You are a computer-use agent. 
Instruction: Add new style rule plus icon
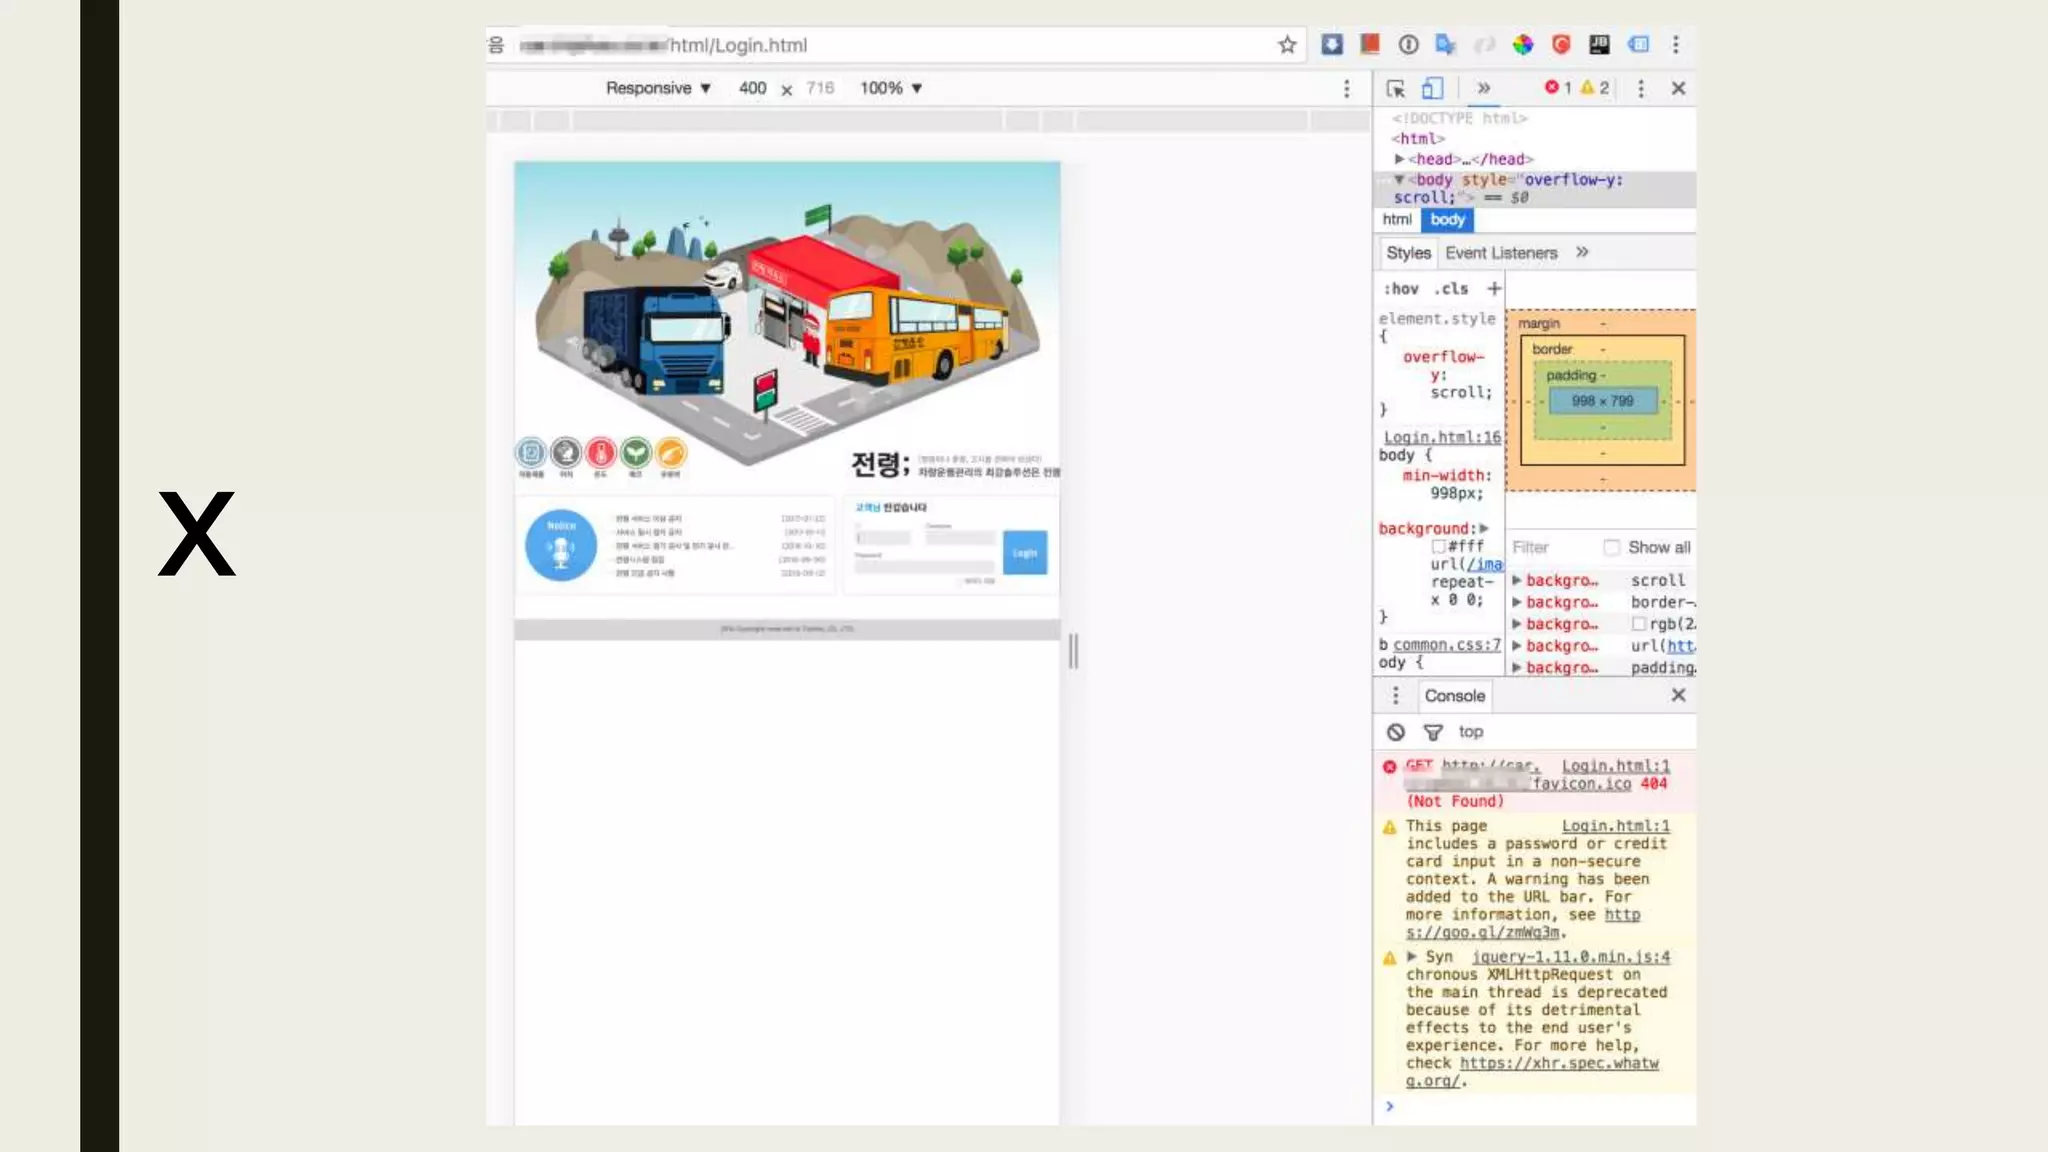point(1494,288)
